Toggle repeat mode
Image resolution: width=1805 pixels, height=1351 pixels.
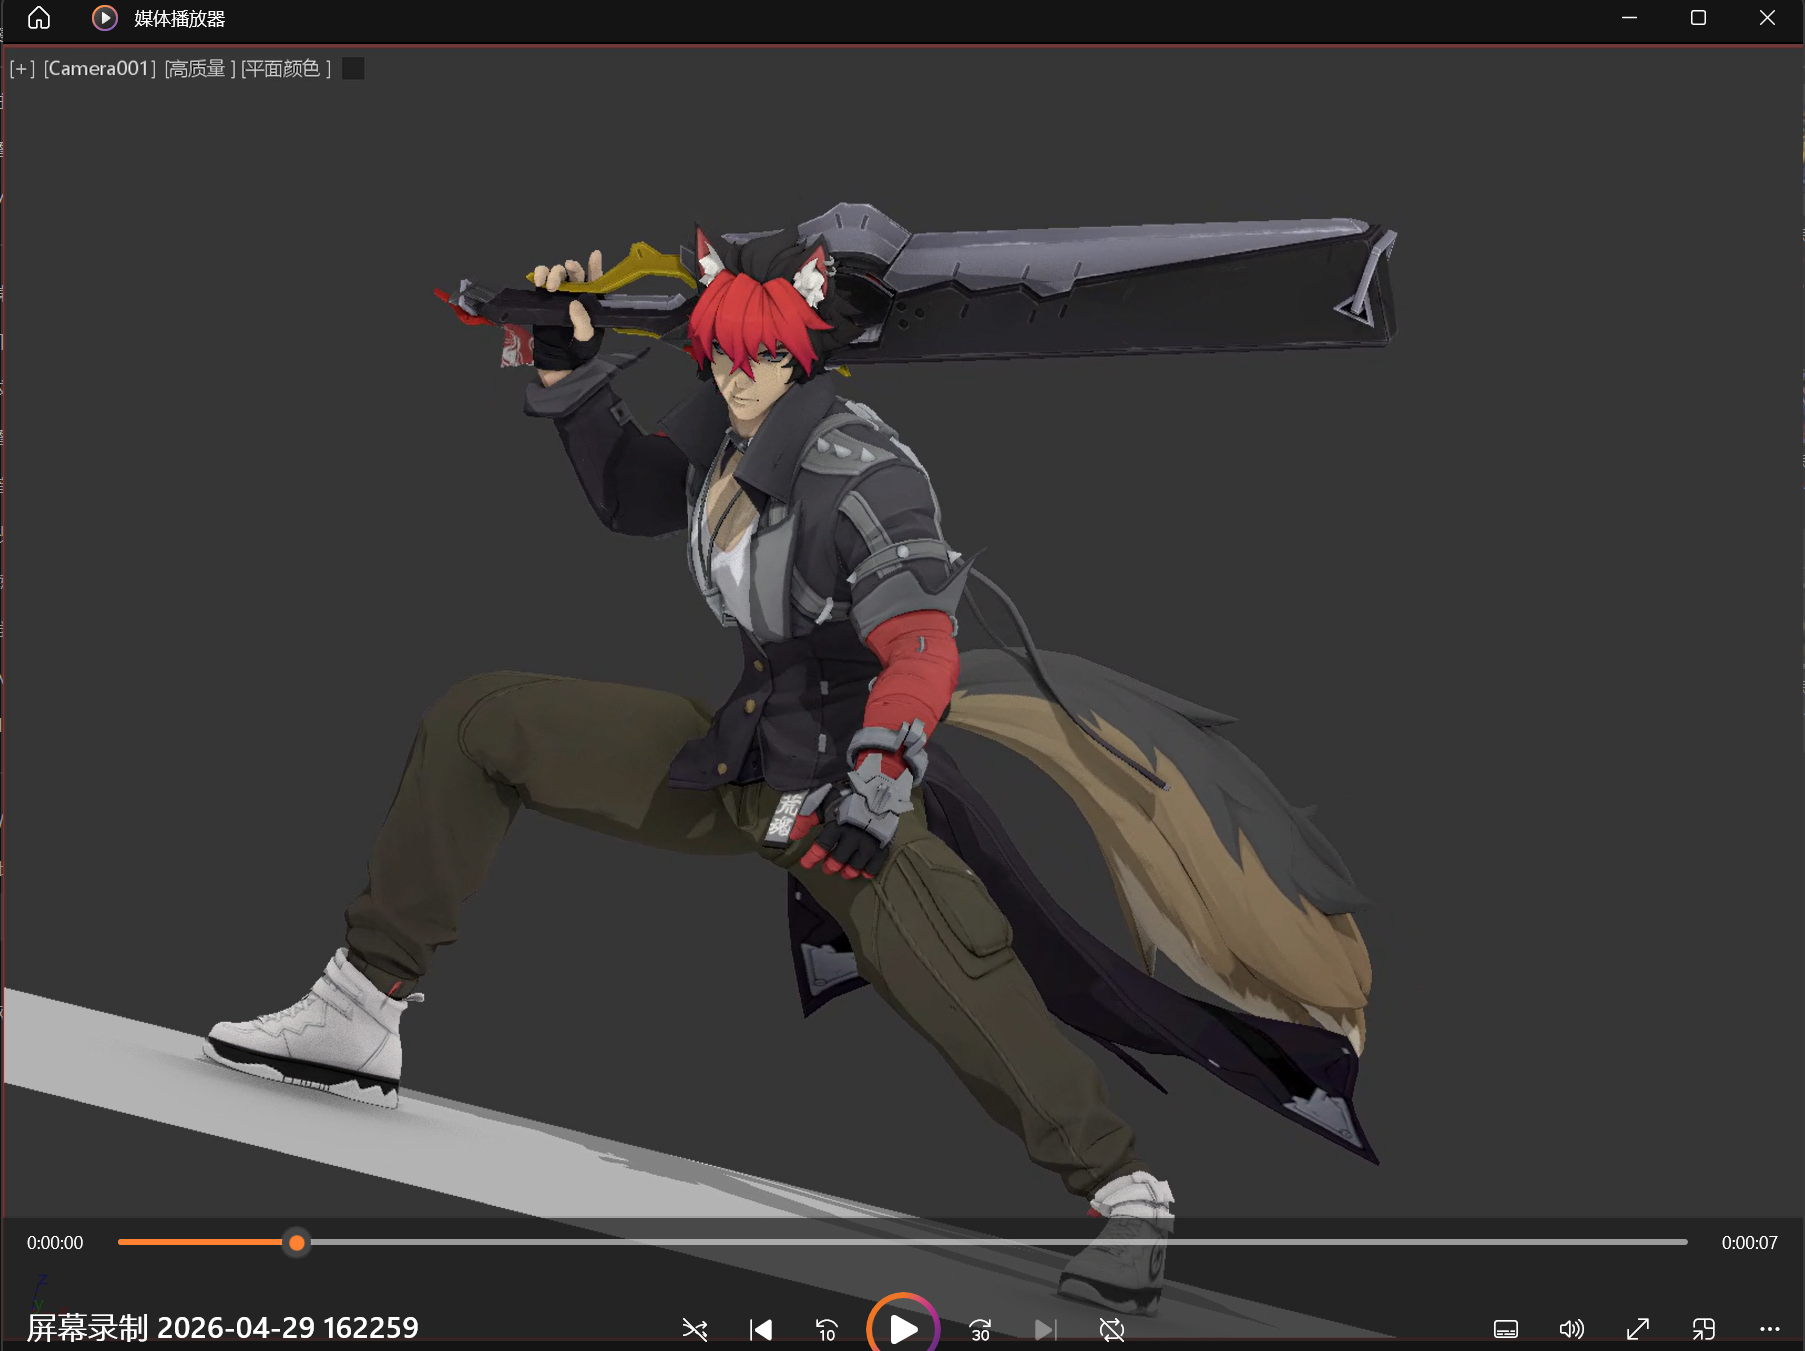tap(1112, 1329)
